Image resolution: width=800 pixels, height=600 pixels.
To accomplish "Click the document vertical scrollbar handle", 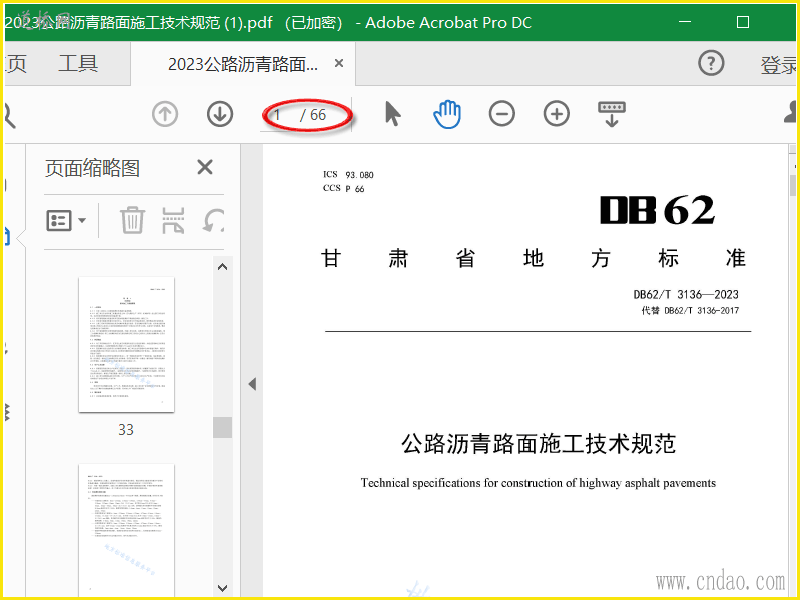I will (x=793, y=185).
